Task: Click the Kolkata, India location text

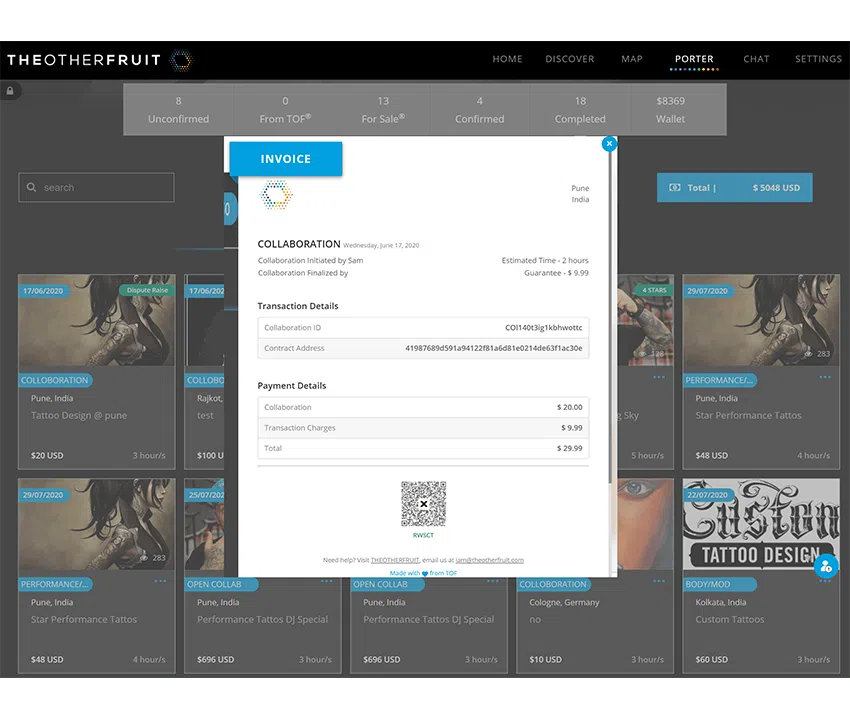Action: [x=721, y=602]
